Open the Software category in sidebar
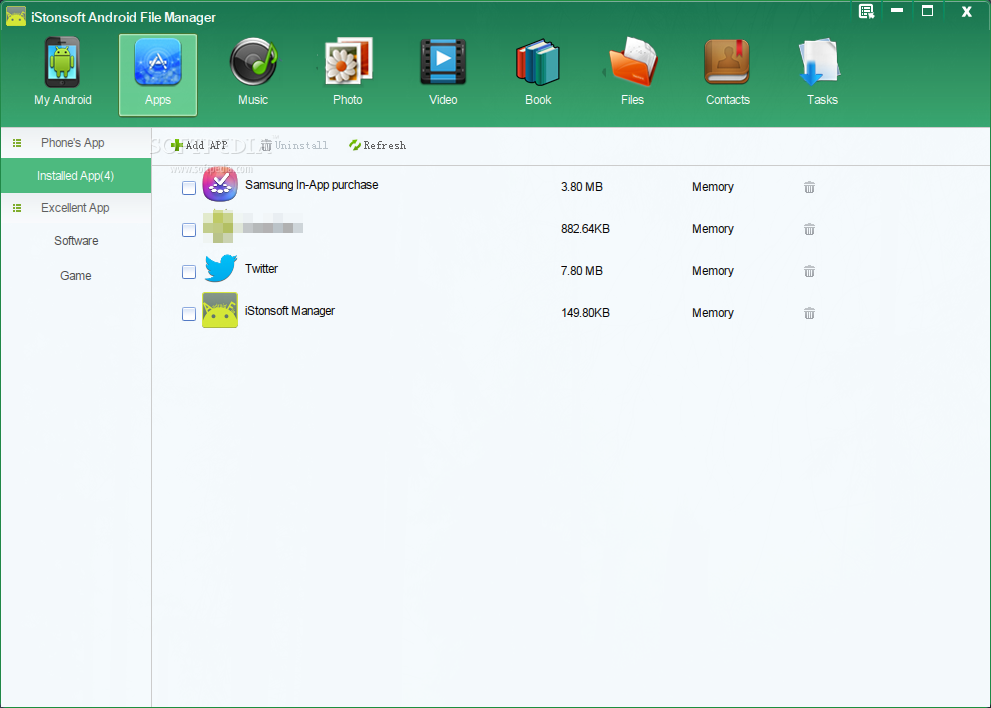 [x=76, y=241]
